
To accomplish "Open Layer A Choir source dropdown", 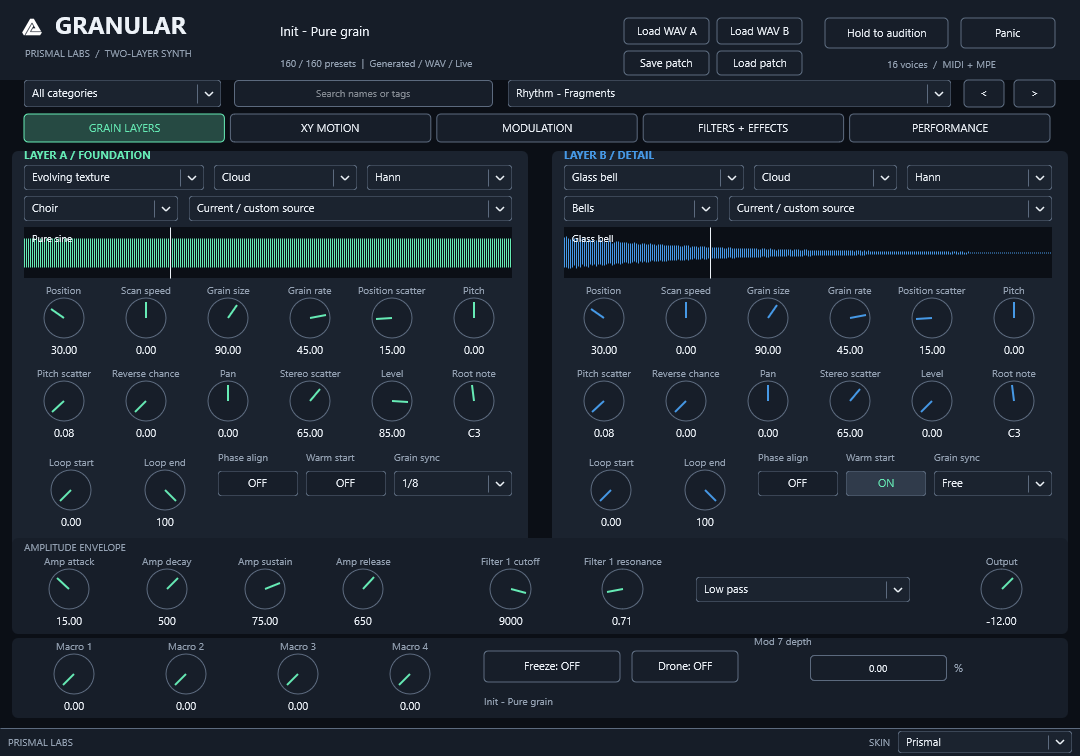I will [x=101, y=209].
